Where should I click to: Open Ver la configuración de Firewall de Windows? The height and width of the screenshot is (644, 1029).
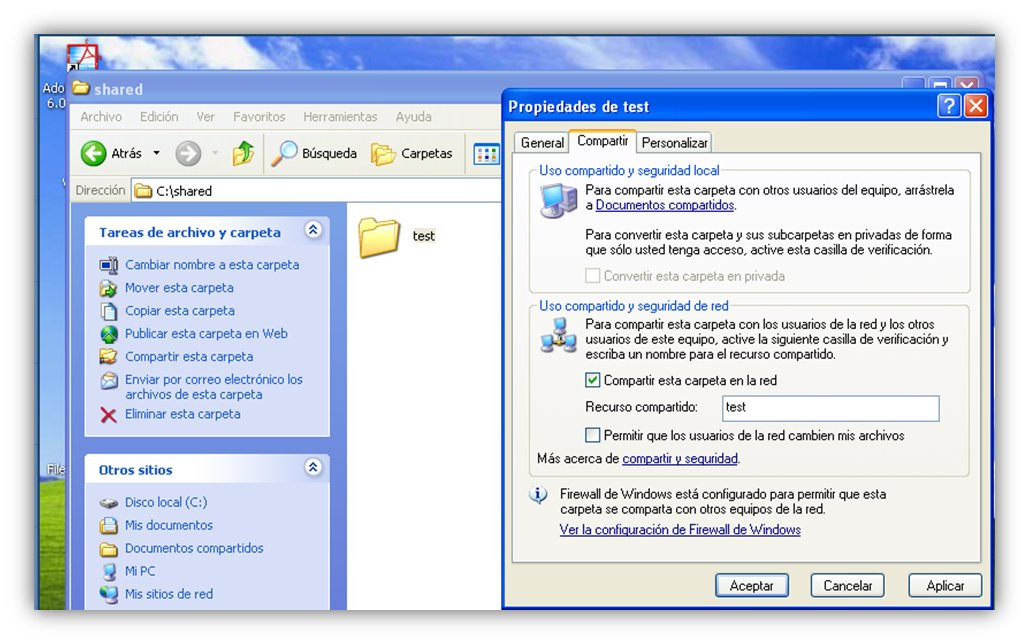coord(680,530)
